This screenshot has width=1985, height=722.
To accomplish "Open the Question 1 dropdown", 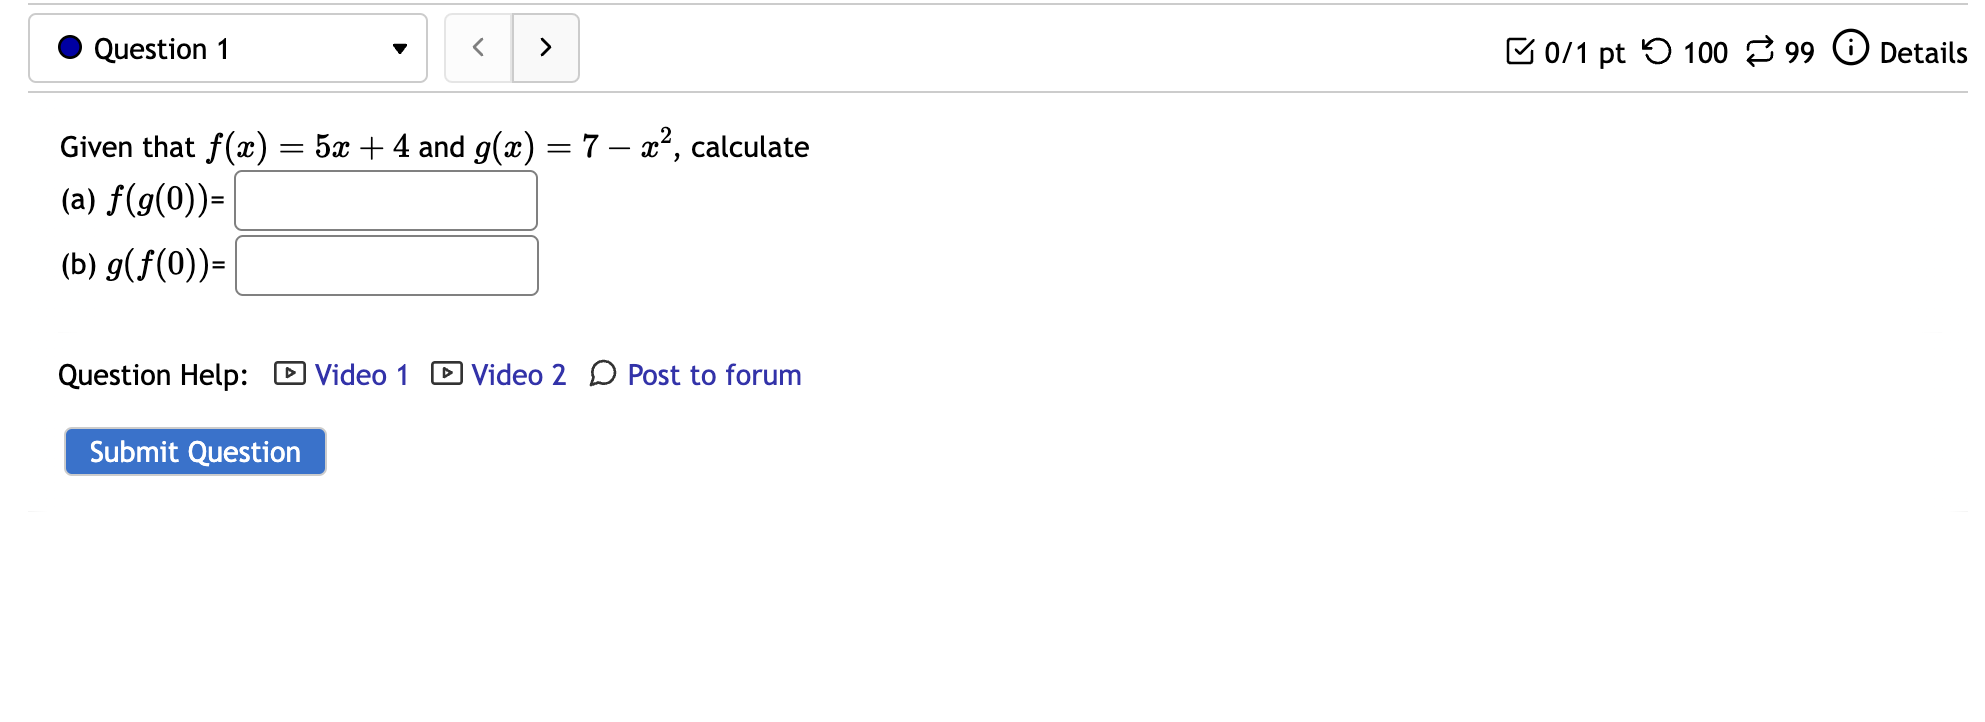I will click(227, 47).
